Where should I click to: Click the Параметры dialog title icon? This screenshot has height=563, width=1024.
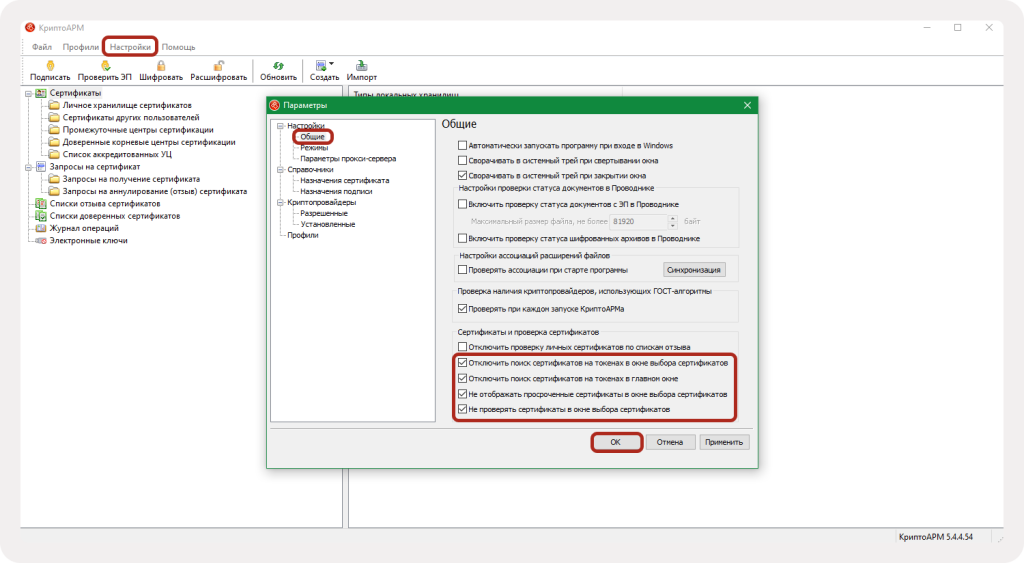[x=275, y=105]
